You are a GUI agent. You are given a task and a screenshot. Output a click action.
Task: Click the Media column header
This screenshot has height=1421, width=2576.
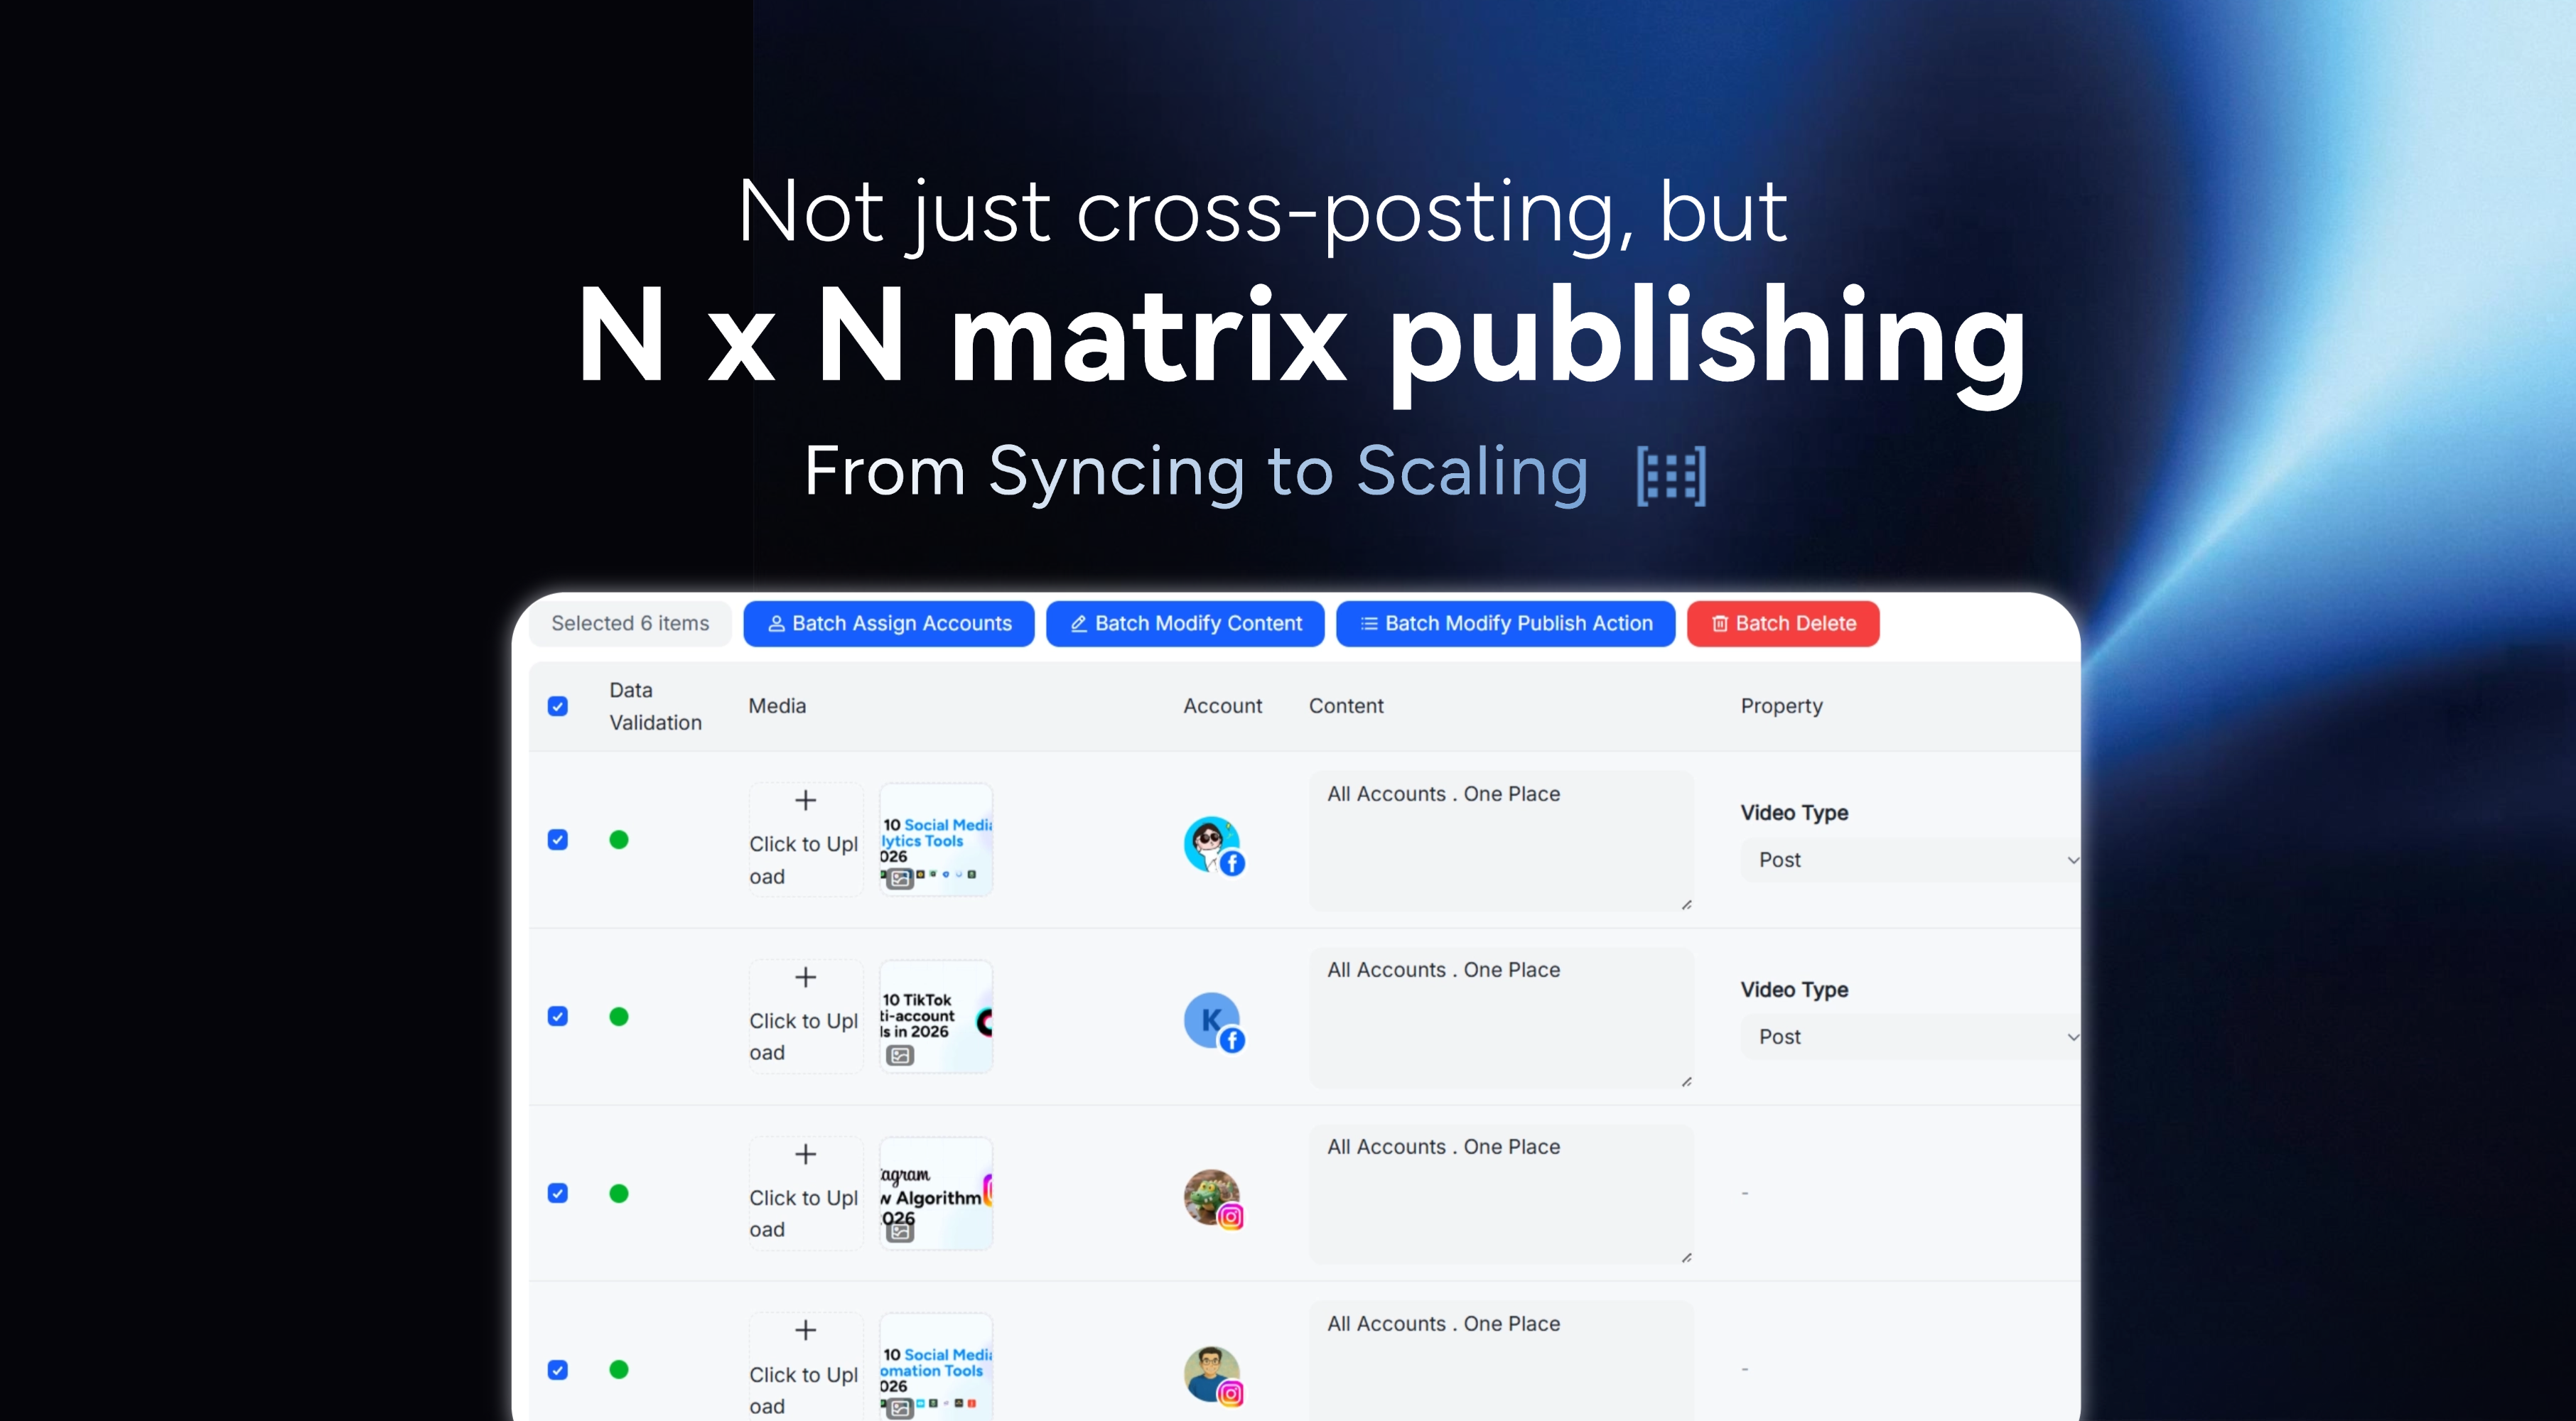coord(777,706)
